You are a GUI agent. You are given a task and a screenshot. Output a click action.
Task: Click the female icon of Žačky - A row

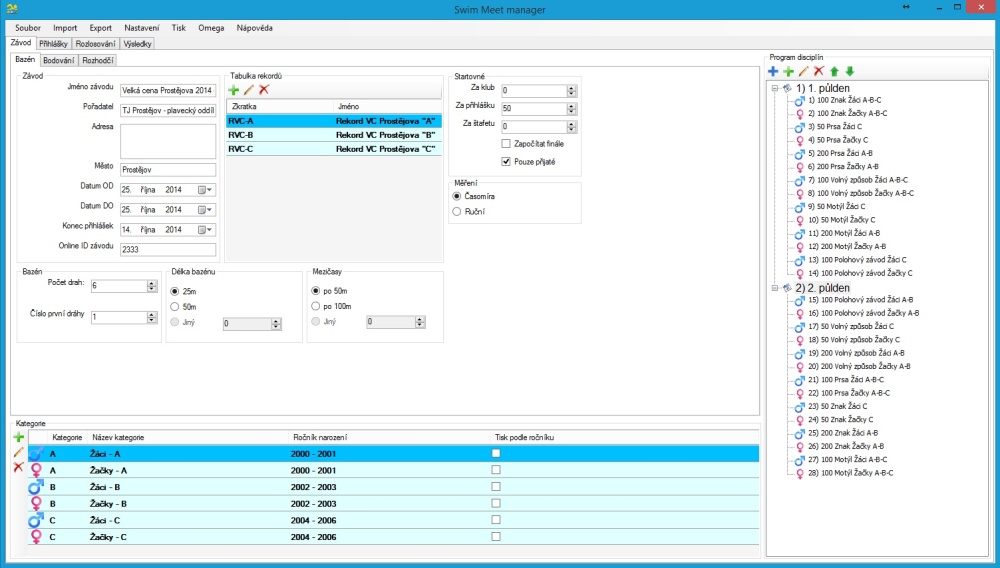pyautogui.click(x=36, y=470)
